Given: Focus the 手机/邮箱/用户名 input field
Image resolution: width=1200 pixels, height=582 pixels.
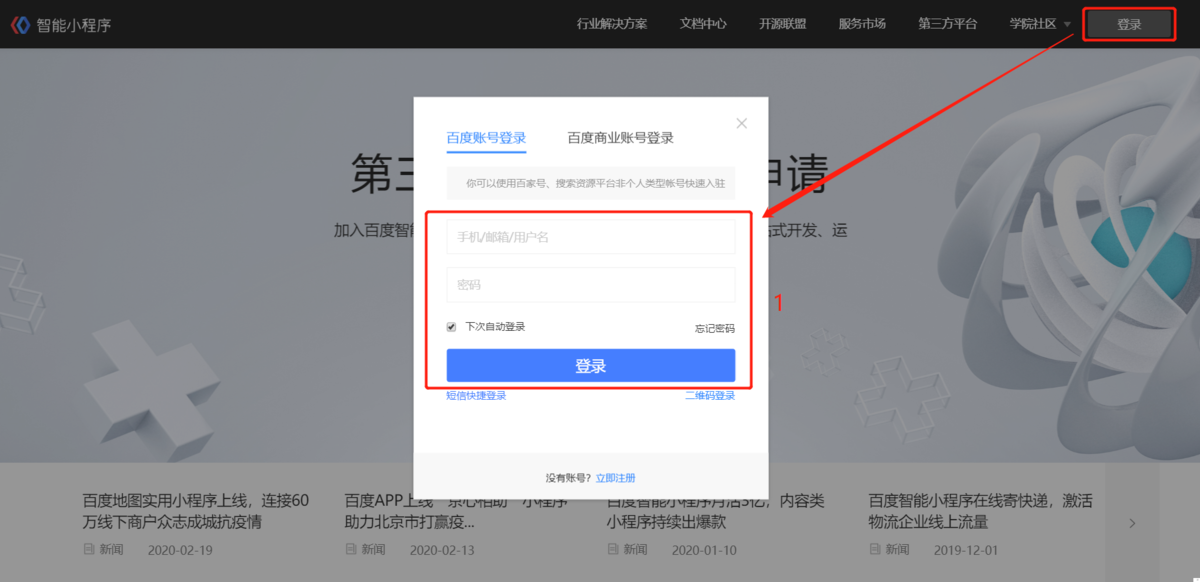Looking at the screenshot, I should (591, 237).
